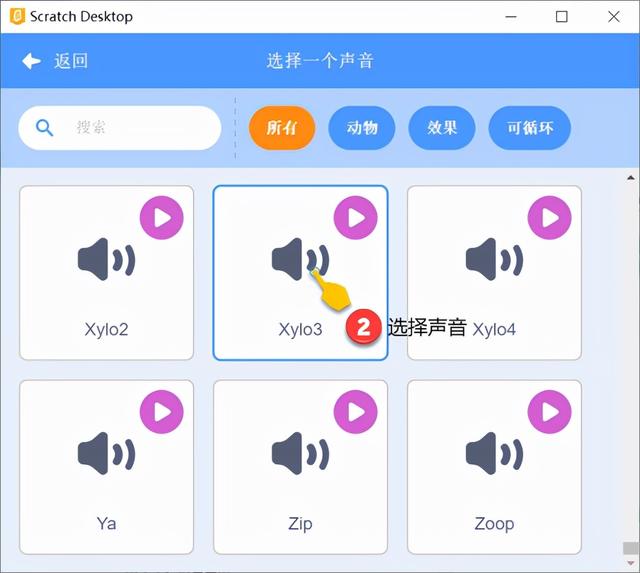Play preview of Xylo3 sound
This screenshot has height=573, width=640.
pyautogui.click(x=356, y=218)
